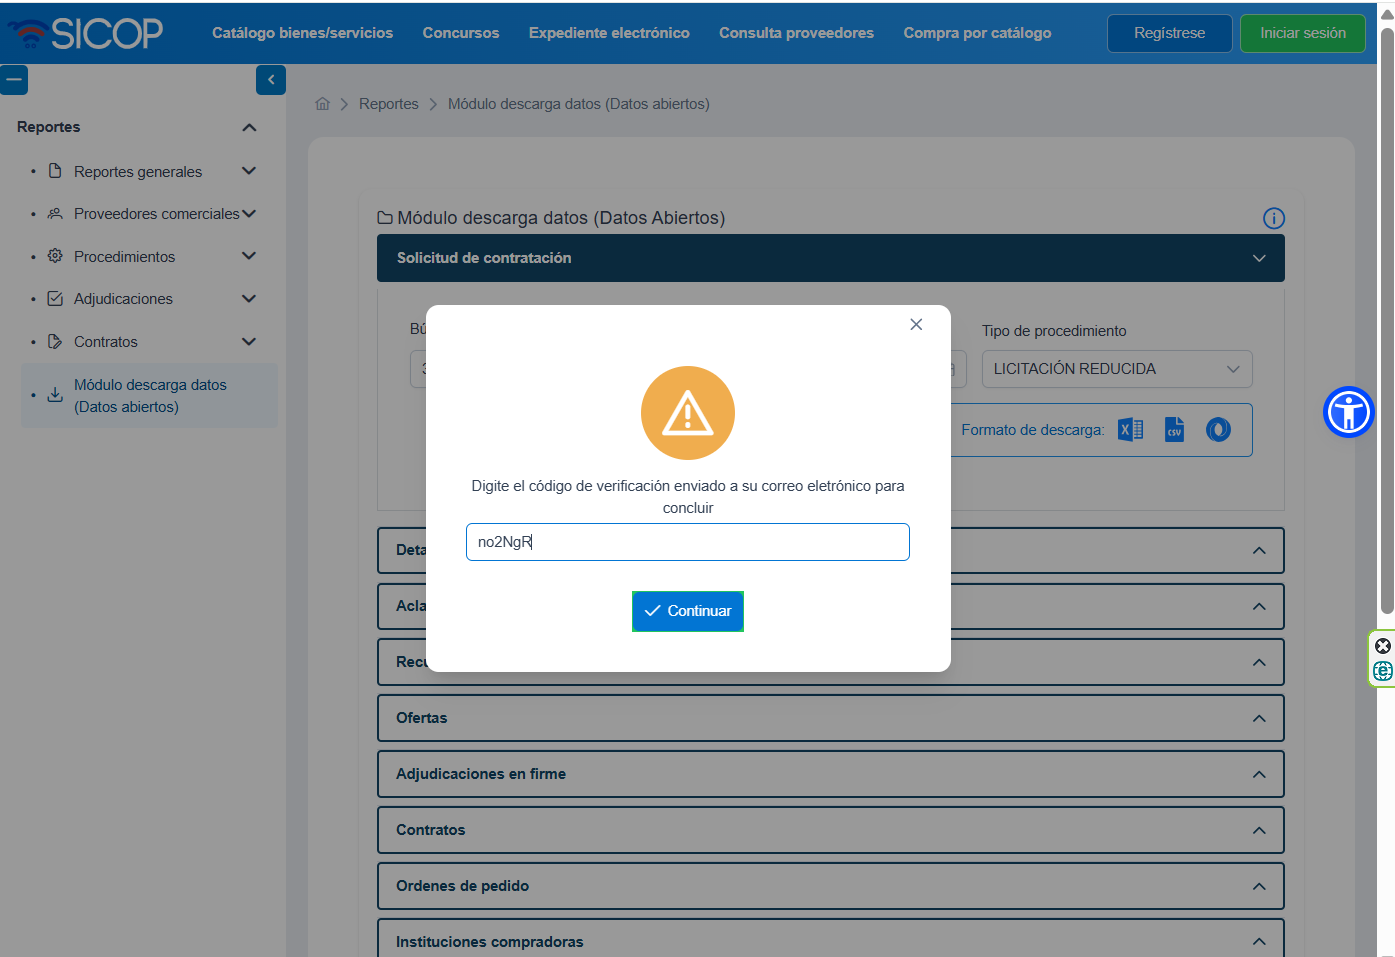This screenshot has width=1395, height=957.
Task: Collapse the Solicitud de contratación panel
Action: (1259, 257)
